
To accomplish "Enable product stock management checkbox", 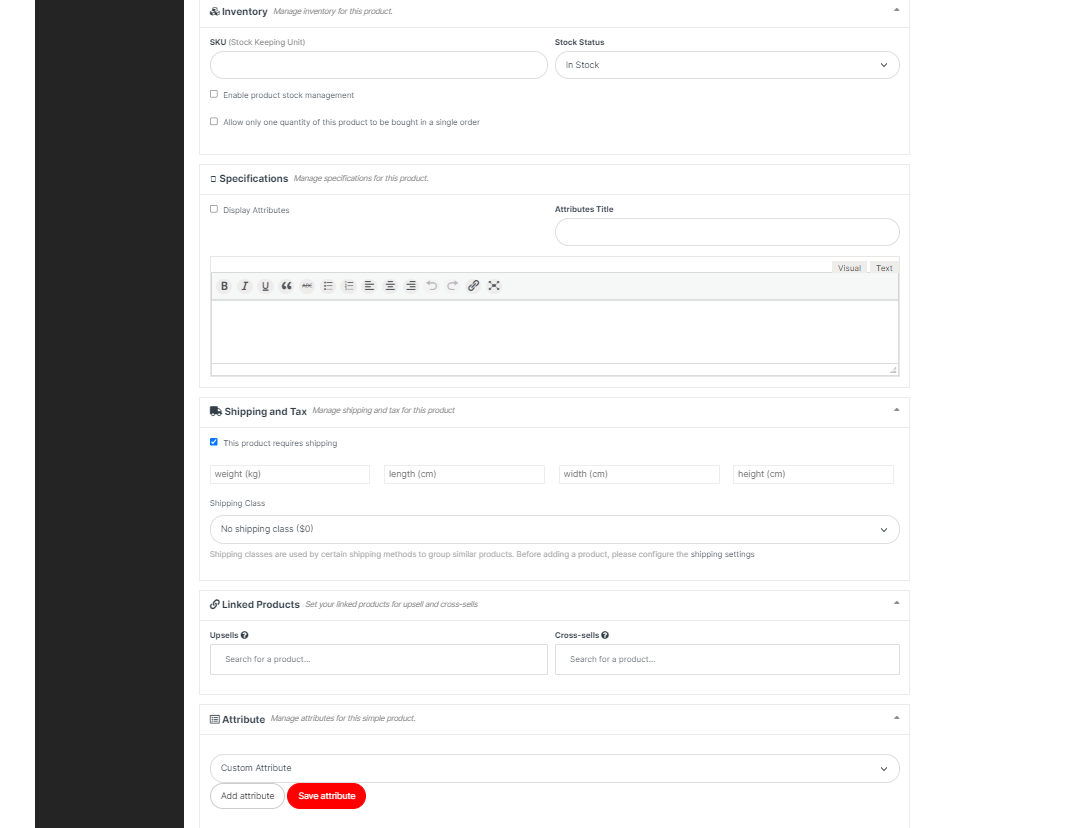I will (214, 95).
